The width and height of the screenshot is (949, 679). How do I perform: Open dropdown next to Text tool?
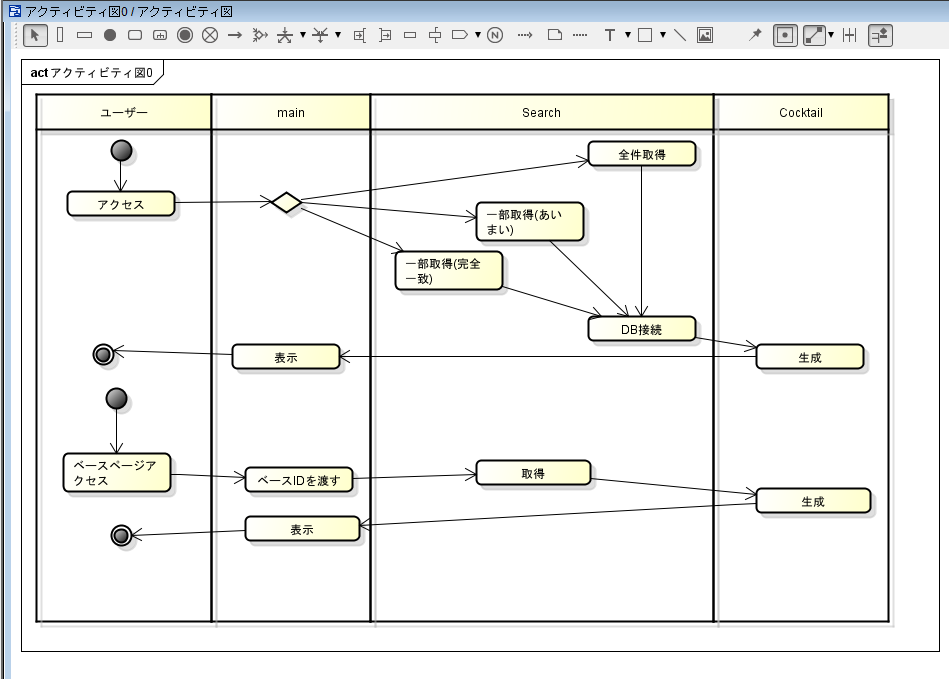pos(627,35)
